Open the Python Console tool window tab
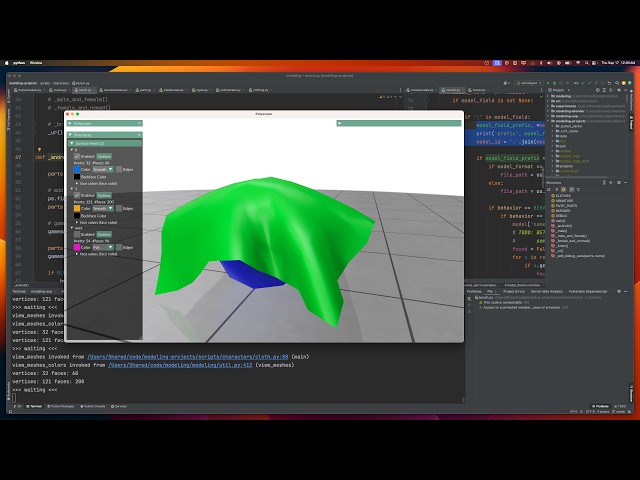 coord(93,407)
